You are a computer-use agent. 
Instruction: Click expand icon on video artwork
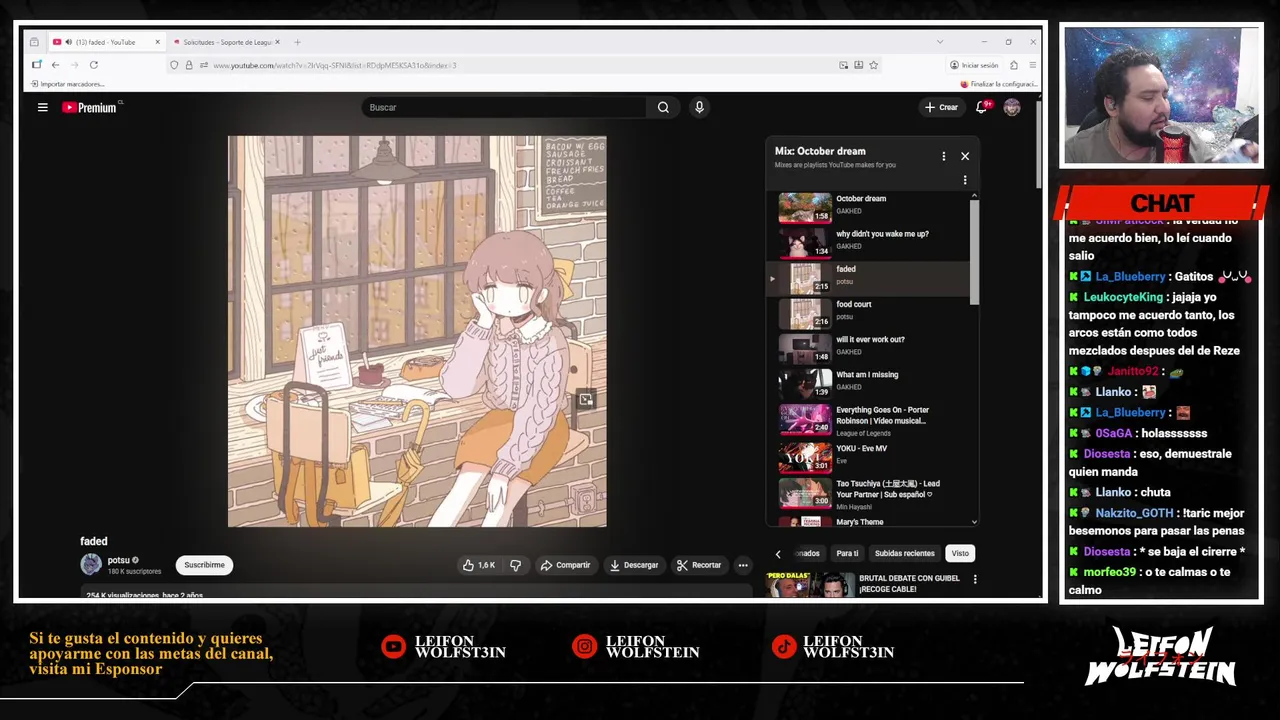(586, 399)
